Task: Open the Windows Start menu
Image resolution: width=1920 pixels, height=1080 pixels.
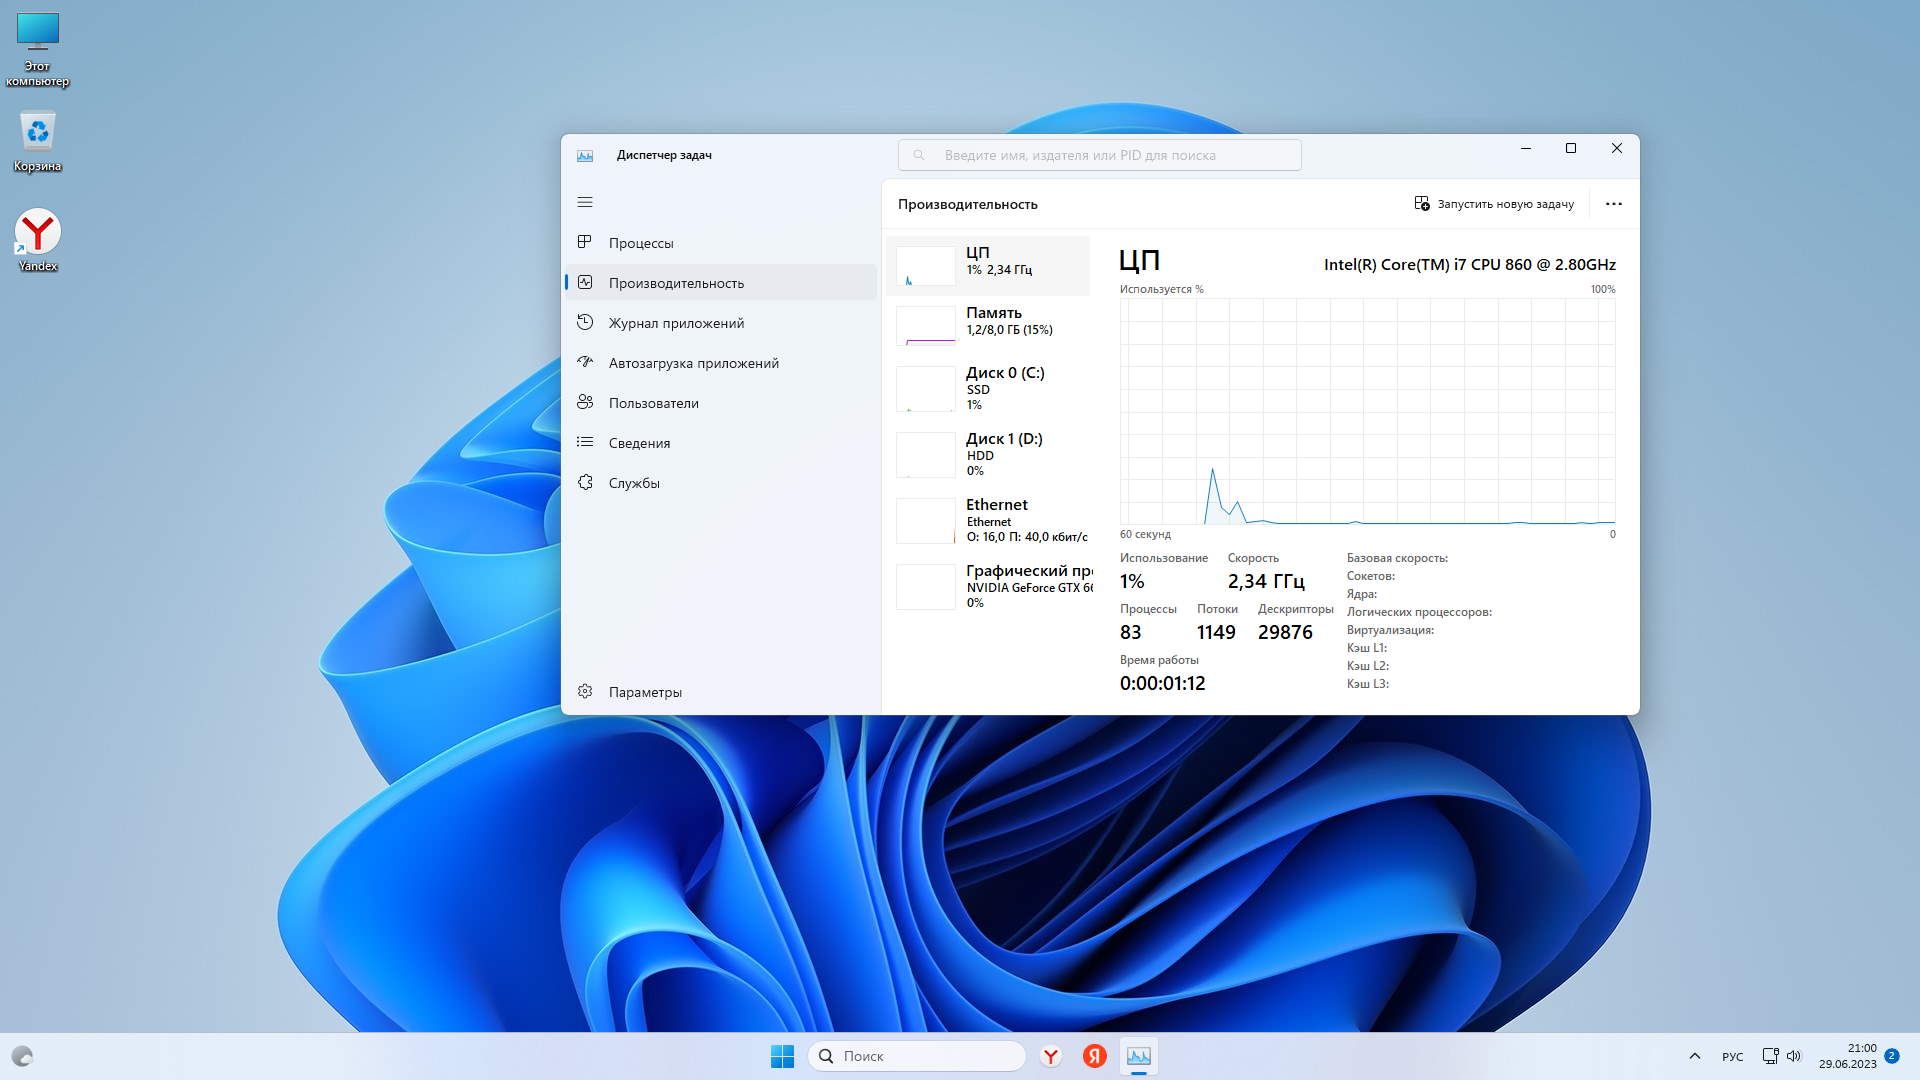Action: pos(782,1056)
